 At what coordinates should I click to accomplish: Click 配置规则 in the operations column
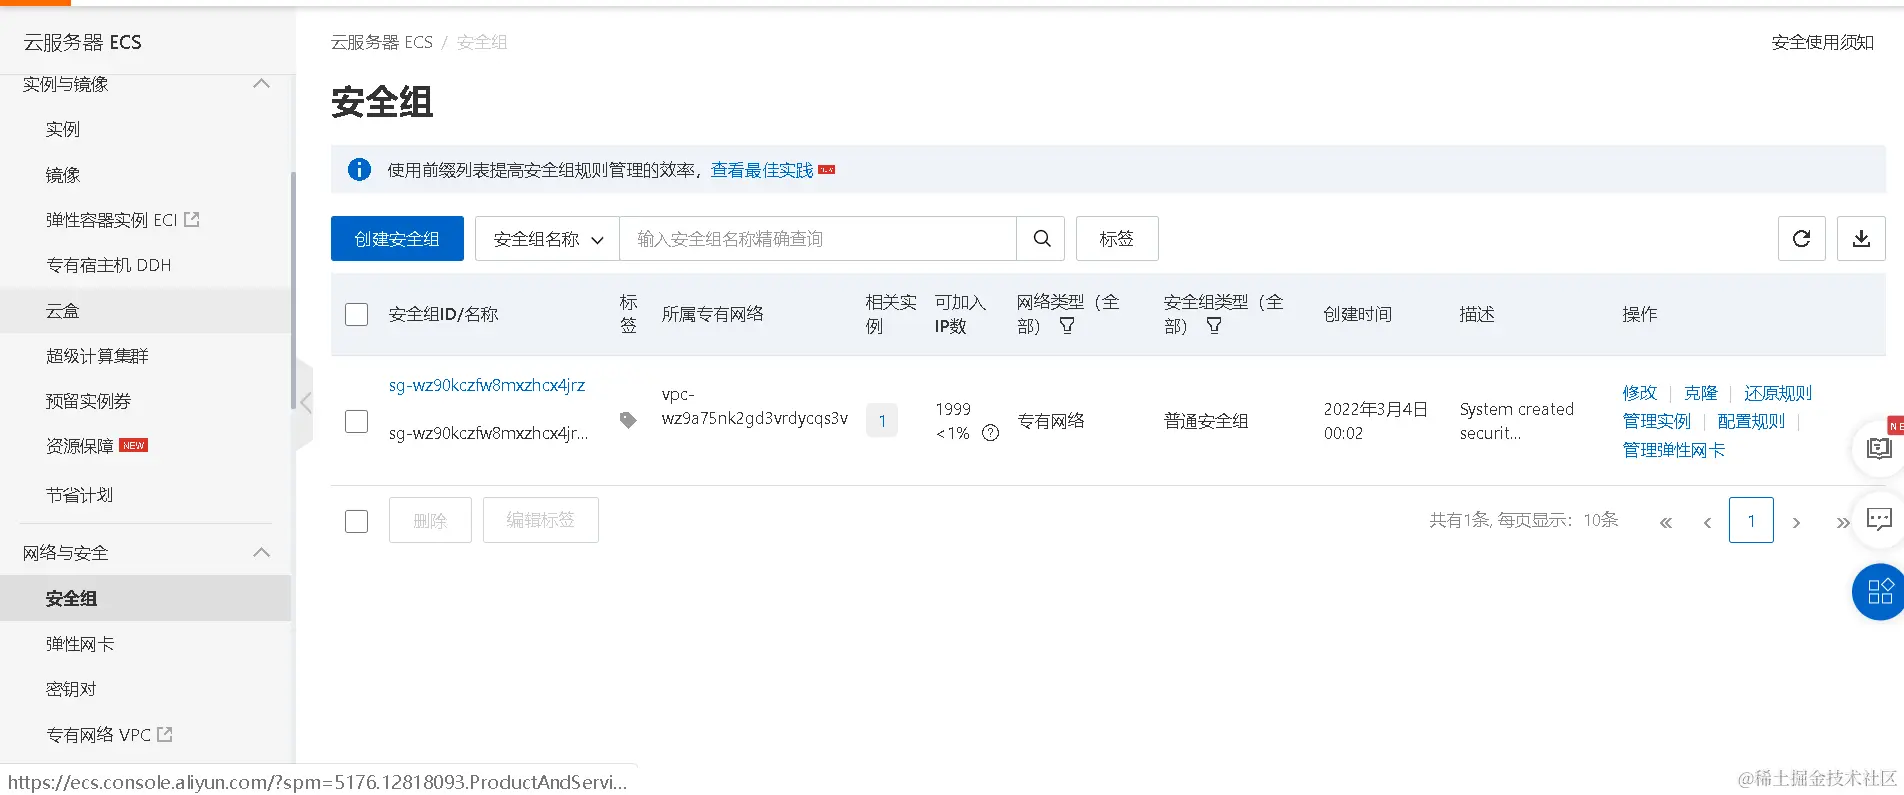pos(1751,421)
